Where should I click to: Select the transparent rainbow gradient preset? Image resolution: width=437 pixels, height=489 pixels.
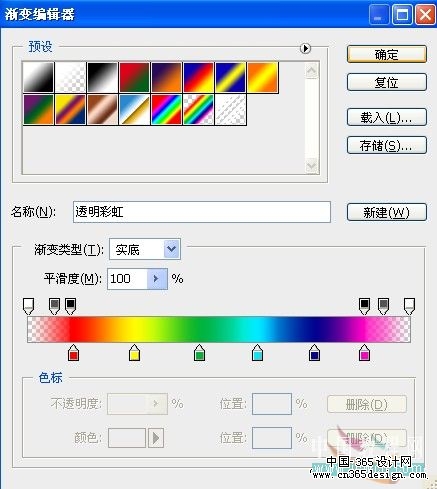tap(198, 109)
